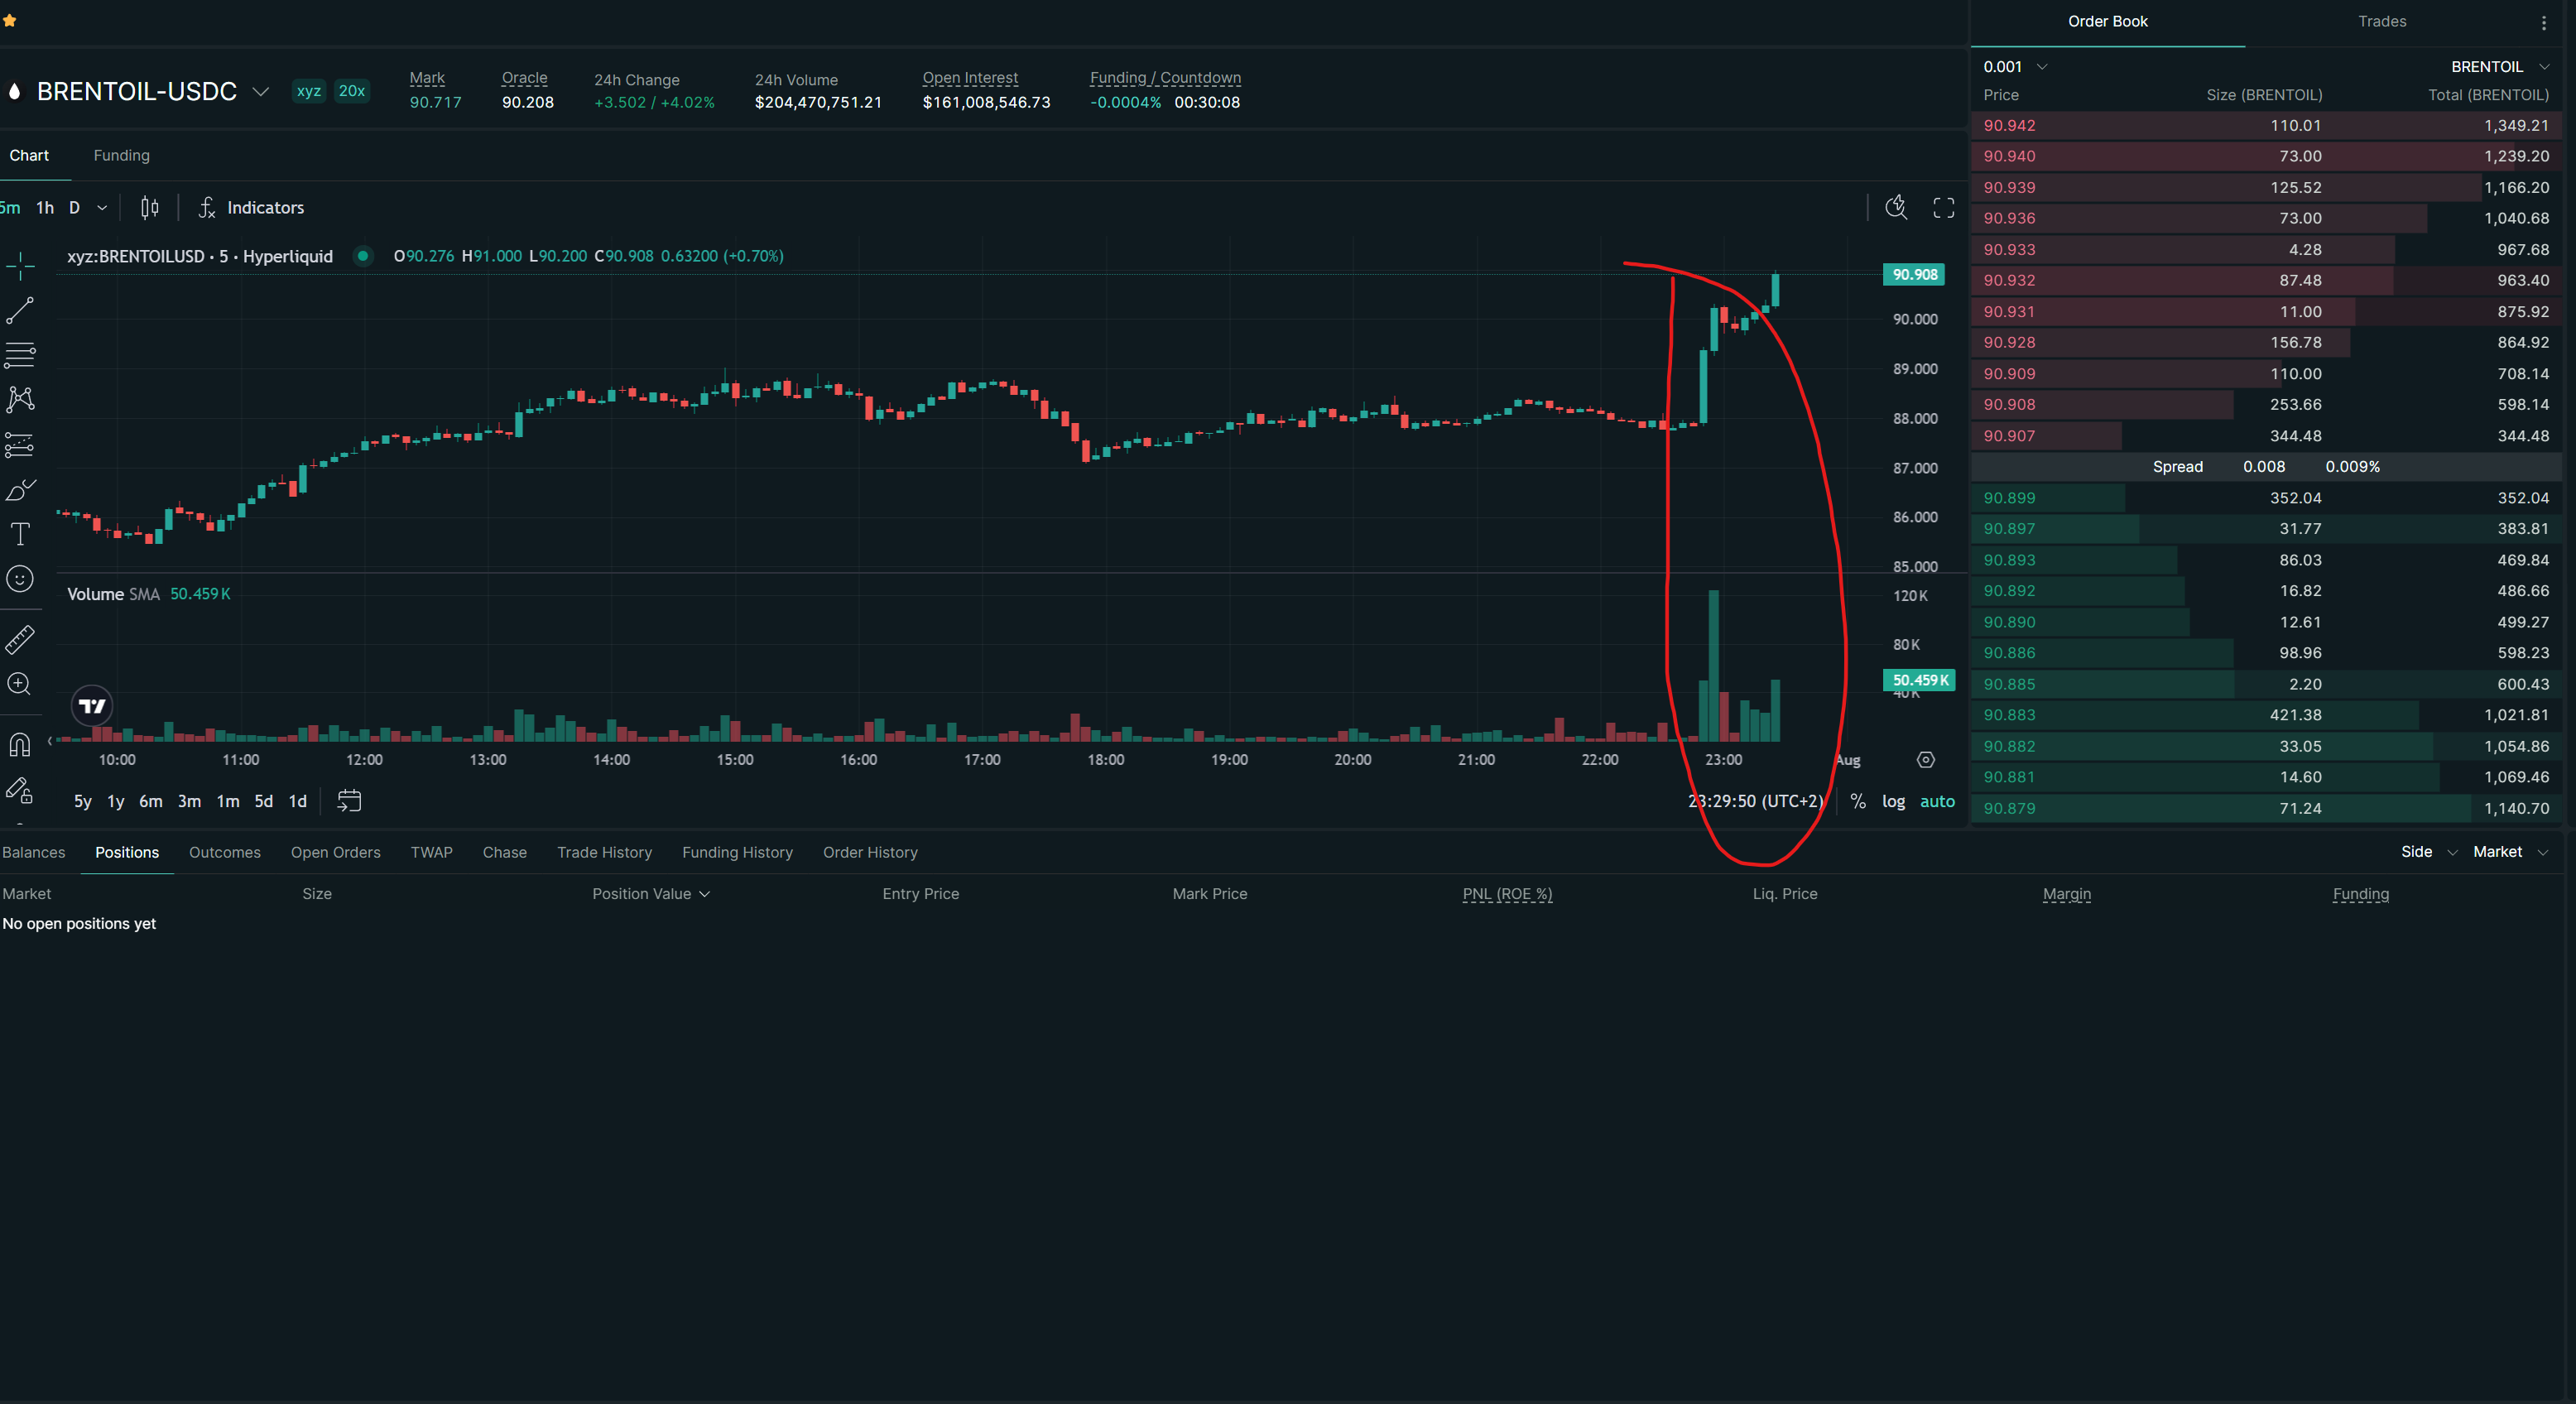This screenshot has width=2576, height=1404.
Task: Set the chart range to 5d
Action: pyautogui.click(x=263, y=801)
